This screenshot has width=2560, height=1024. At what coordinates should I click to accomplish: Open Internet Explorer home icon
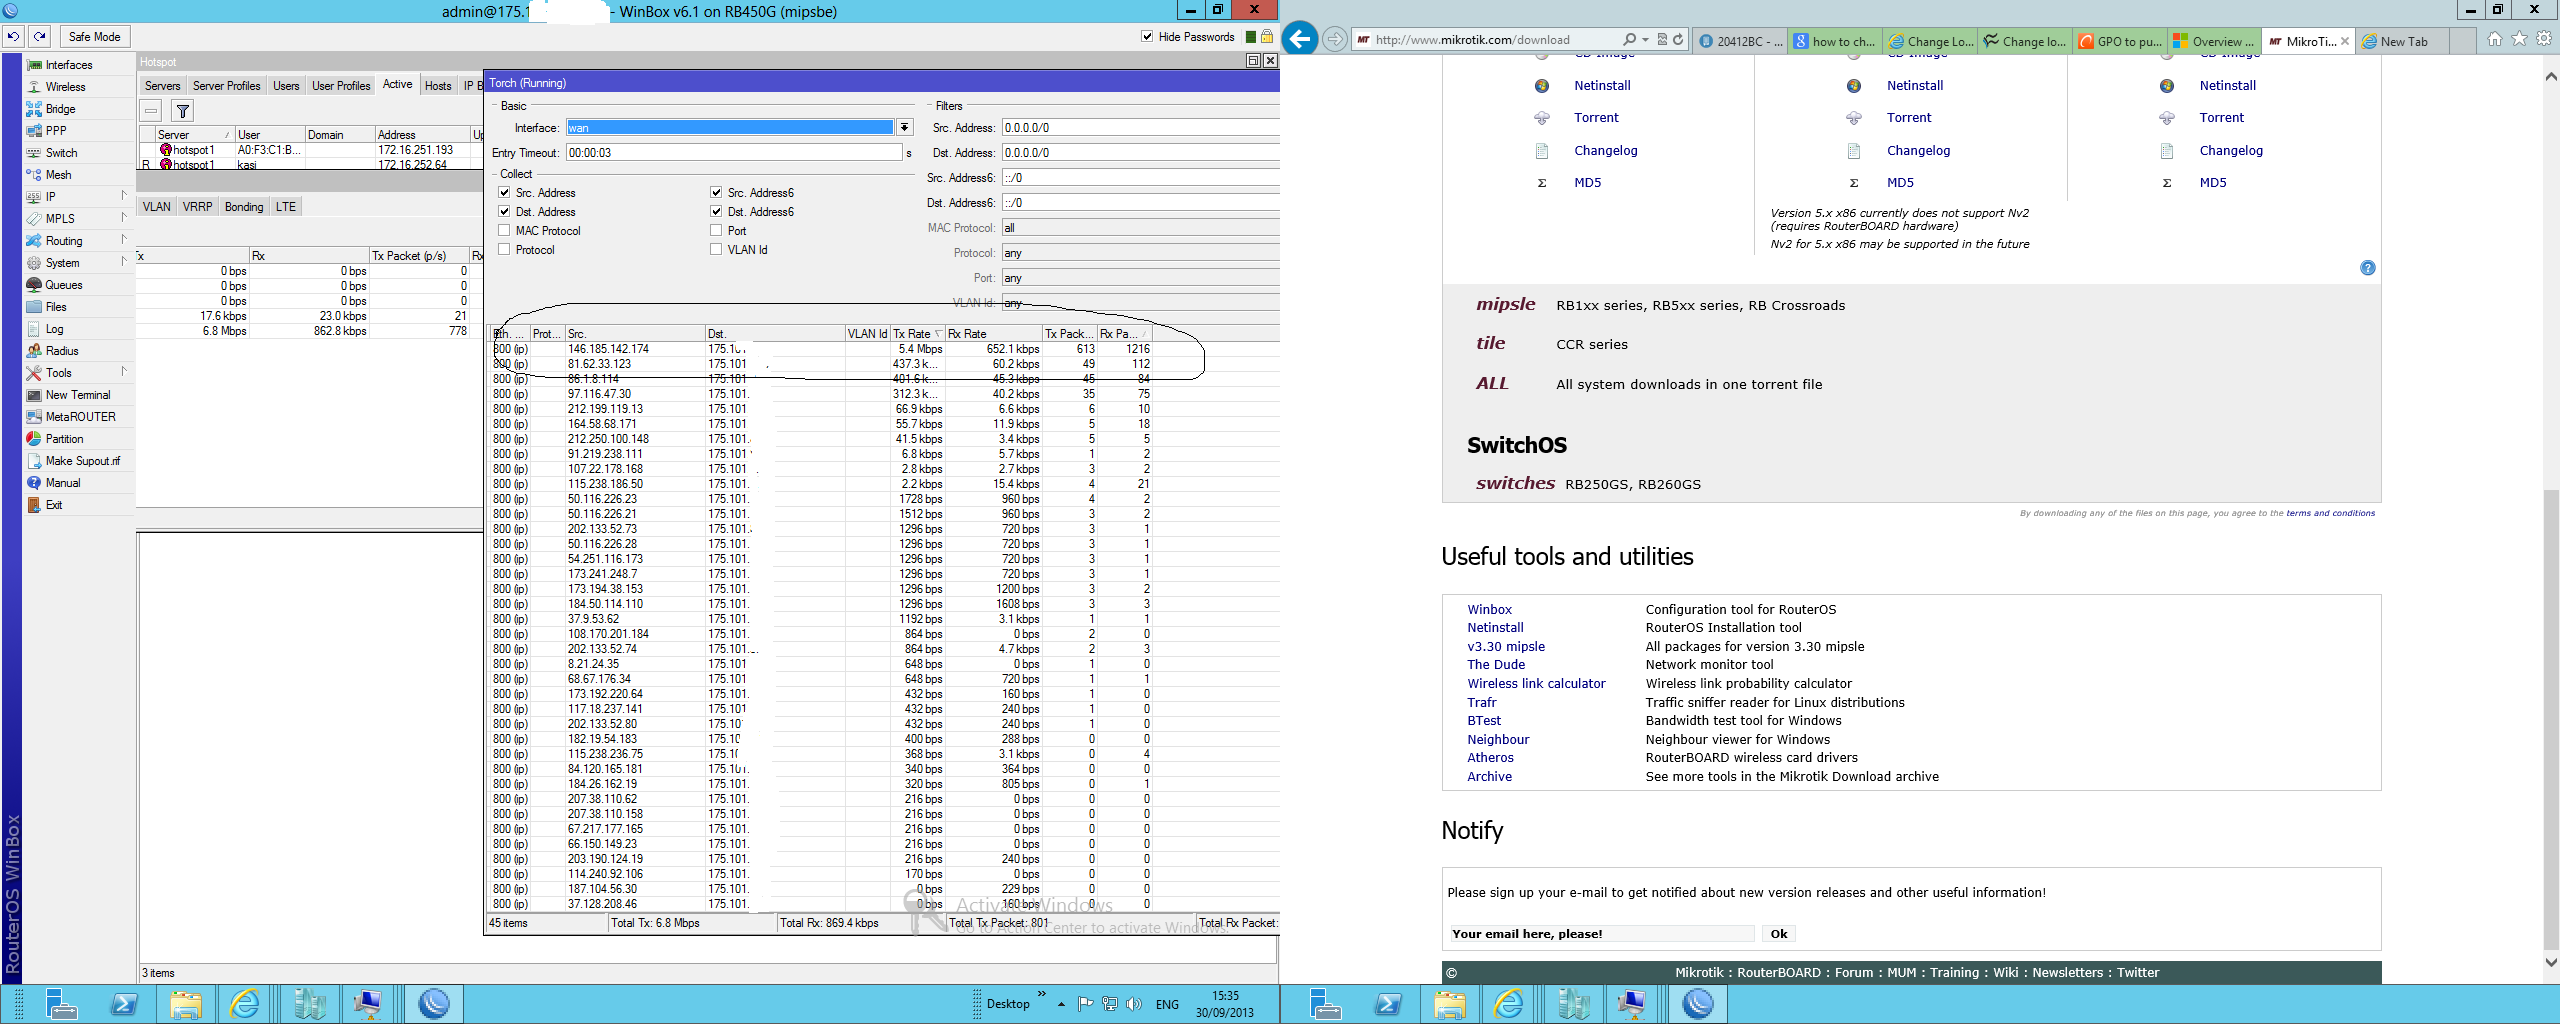[2494, 39]
